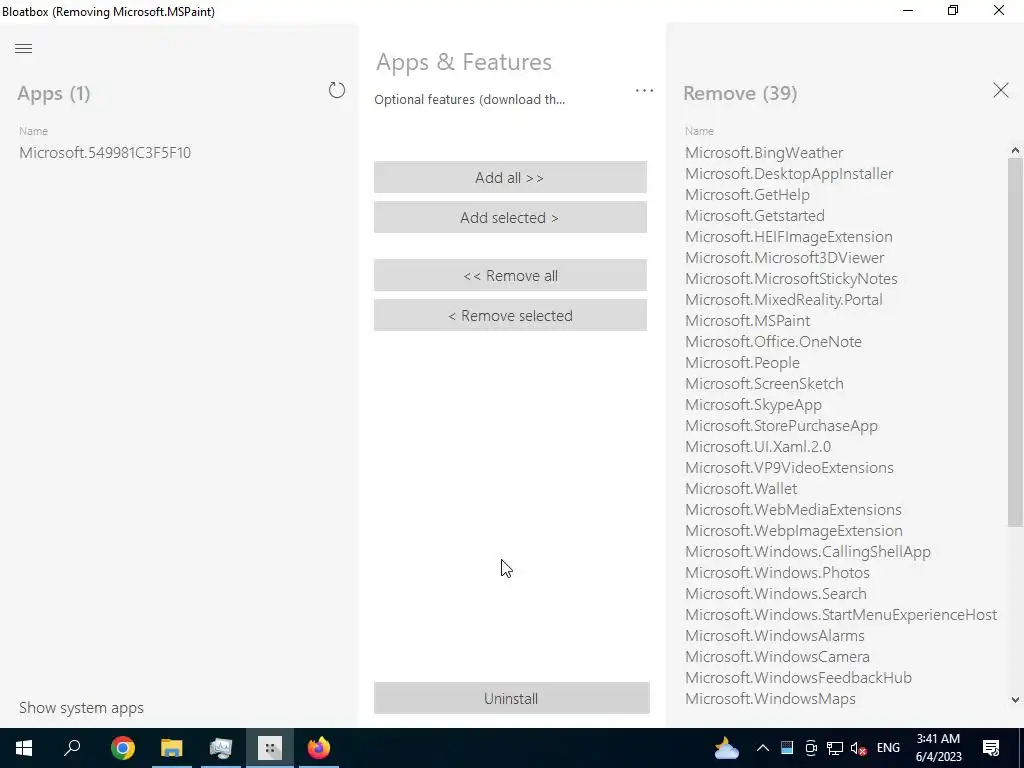Select Microsoft.ScreenSketch entry
Screen dimensions: 1024x768
tap(764, 383)
